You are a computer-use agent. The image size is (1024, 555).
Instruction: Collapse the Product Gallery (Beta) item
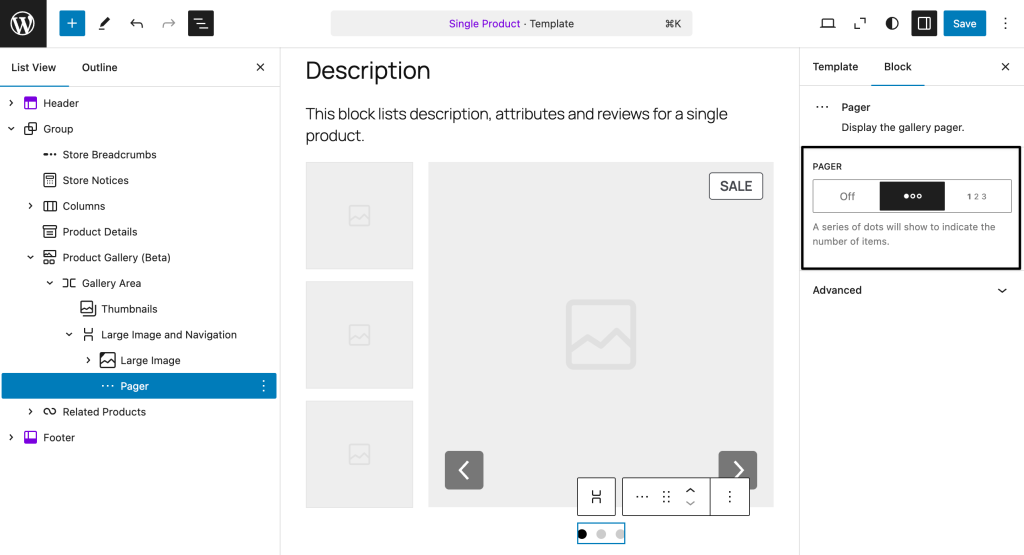pos(31,257)
